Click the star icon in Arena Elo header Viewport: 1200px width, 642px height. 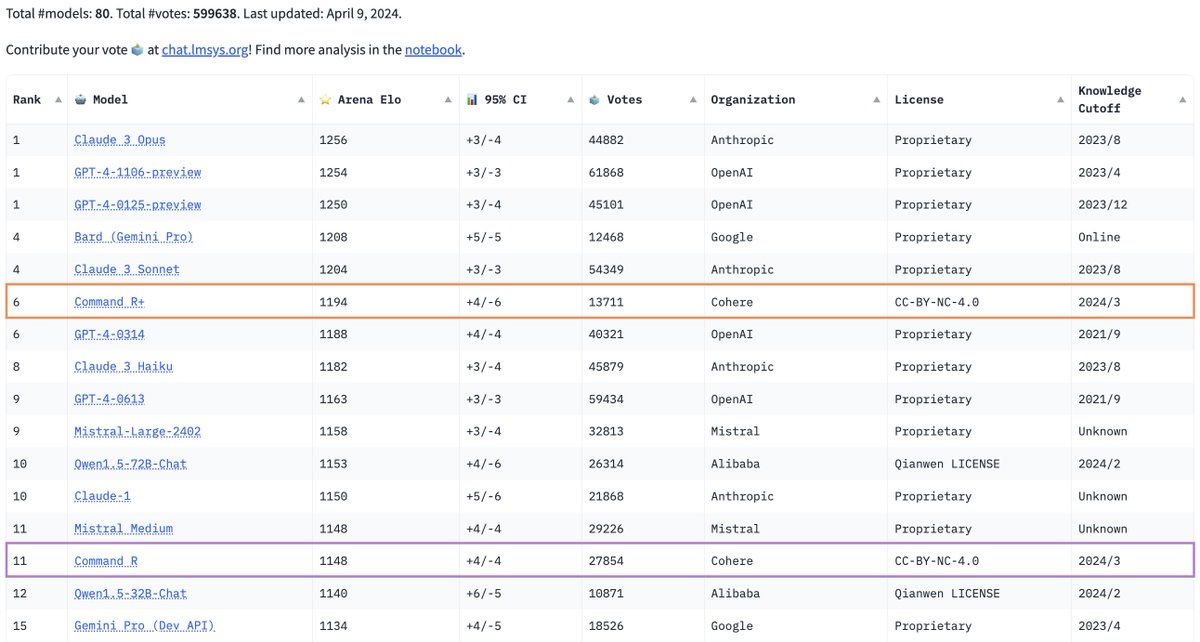tap(325, 99)
